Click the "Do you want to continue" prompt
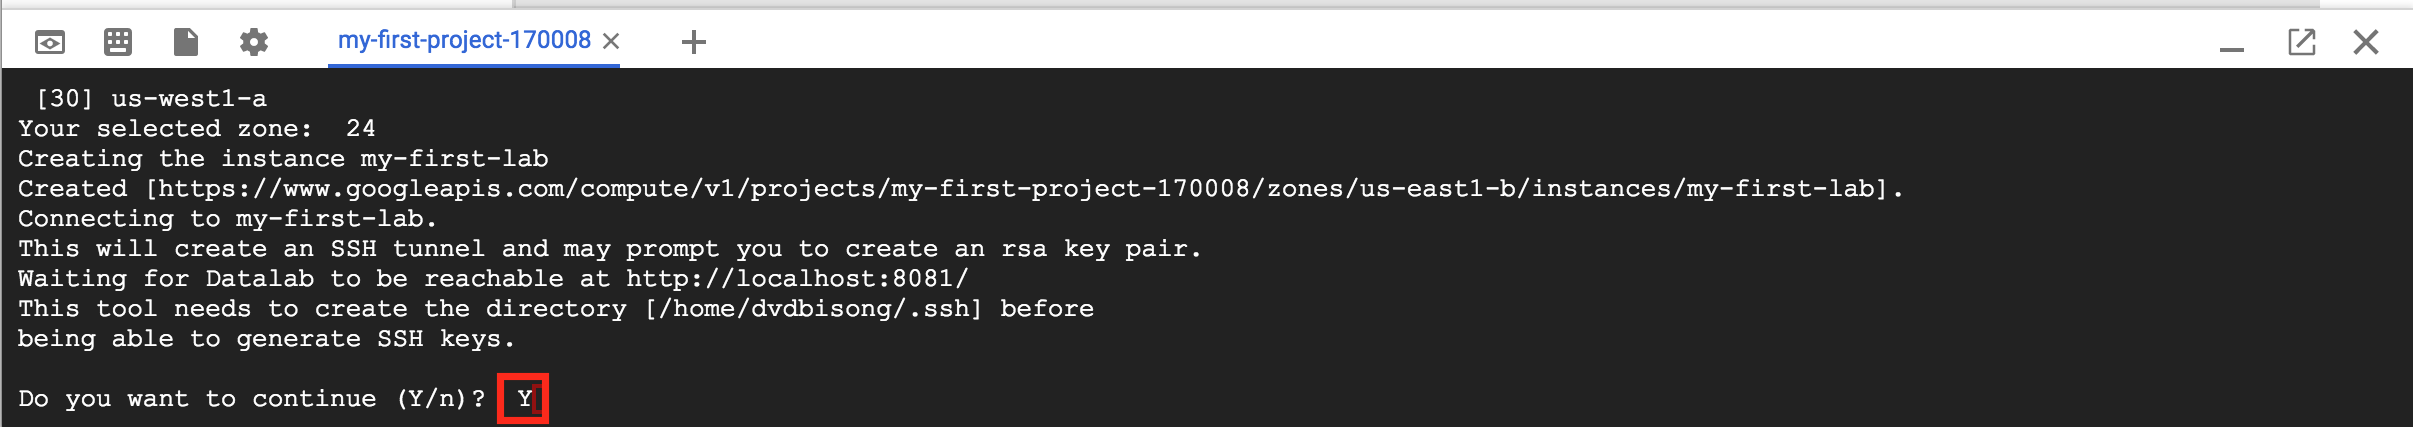 (x=251, y=399)
